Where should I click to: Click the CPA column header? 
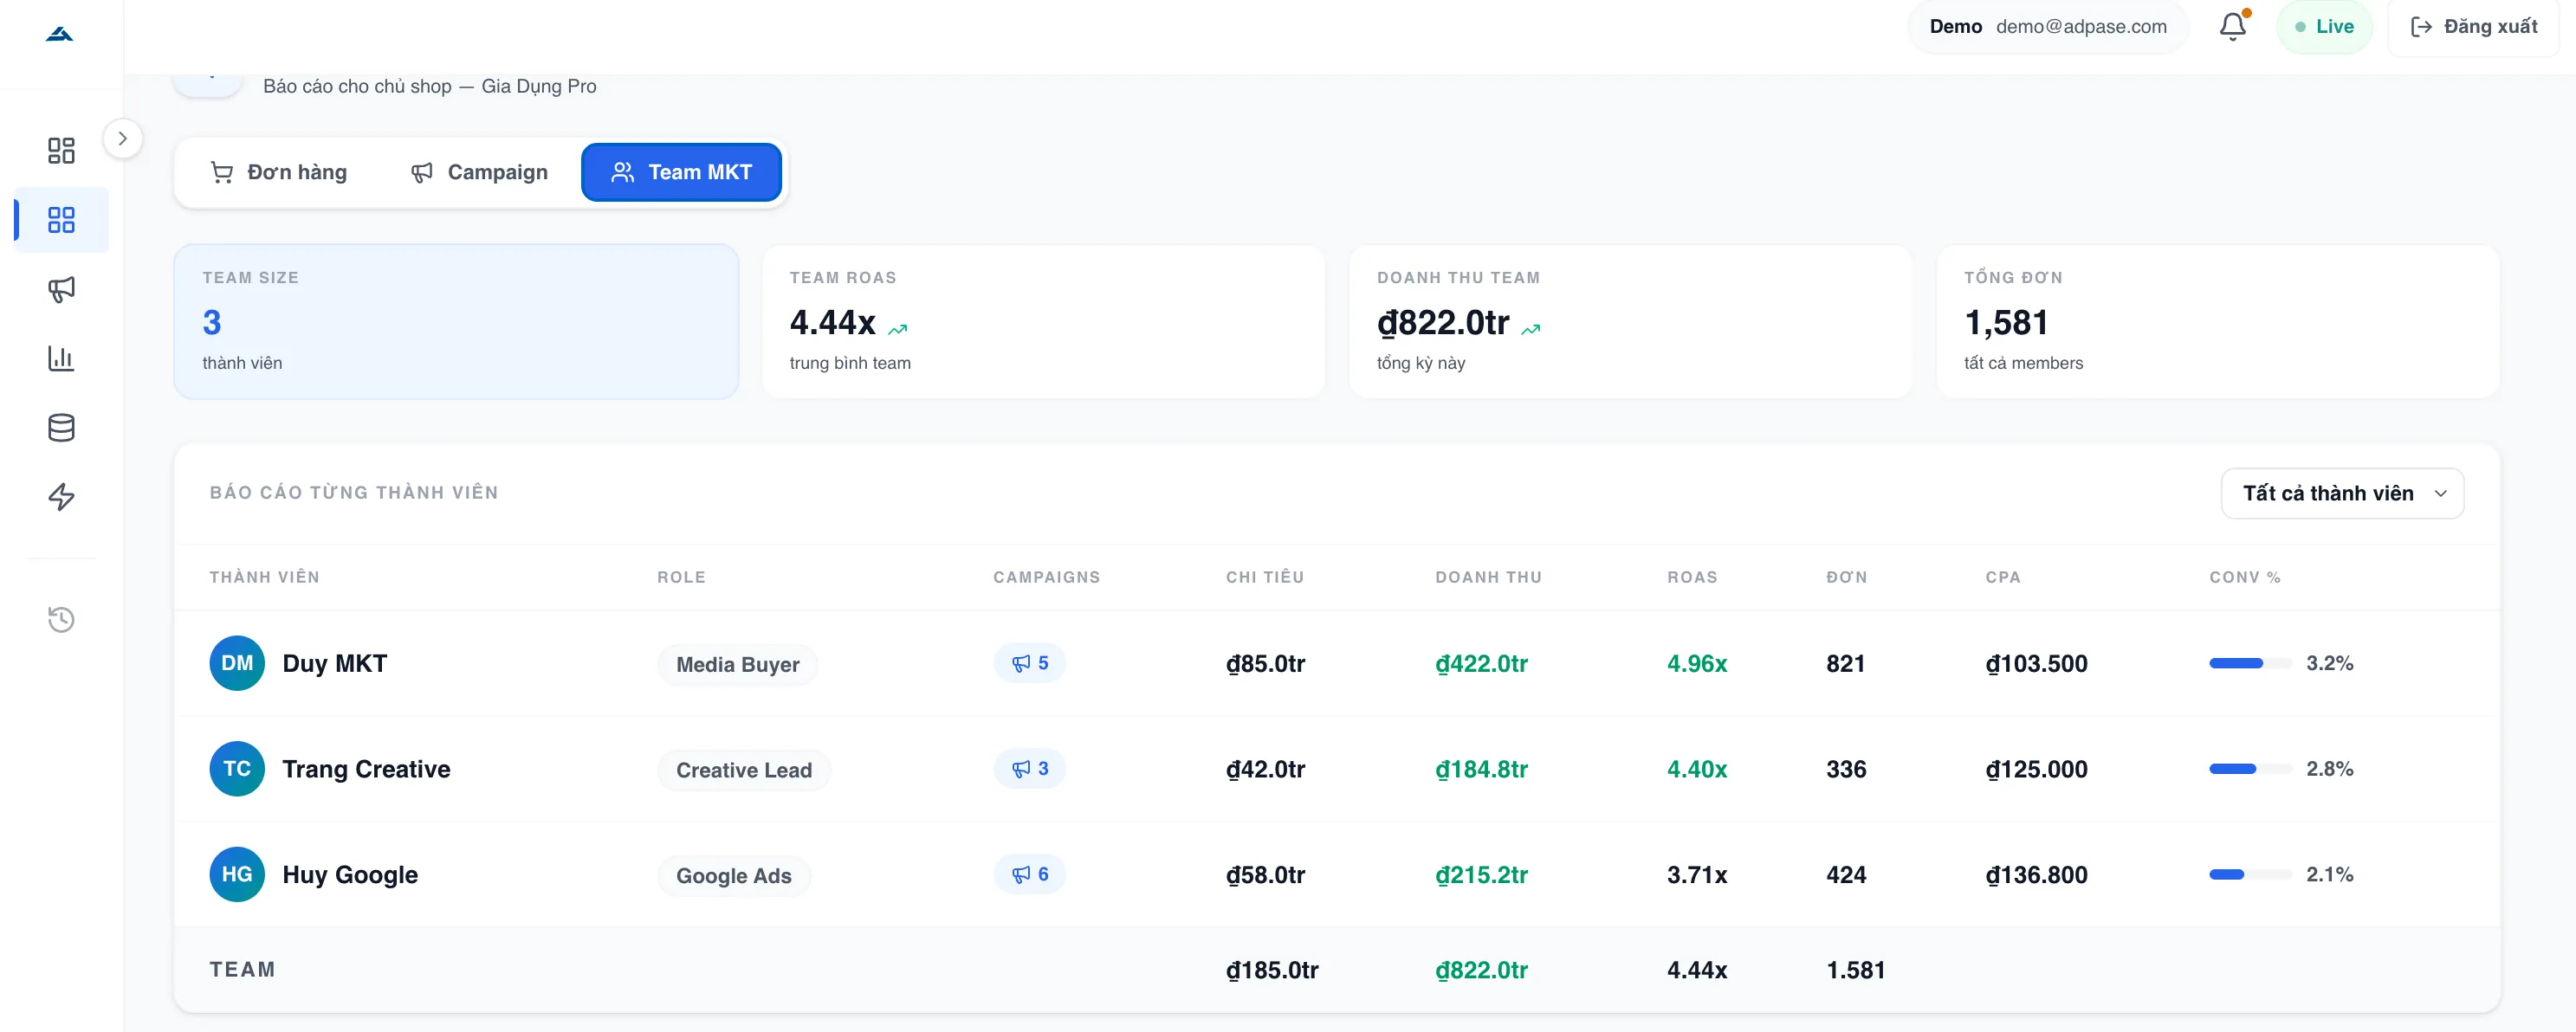click(x=2003, y=577)
